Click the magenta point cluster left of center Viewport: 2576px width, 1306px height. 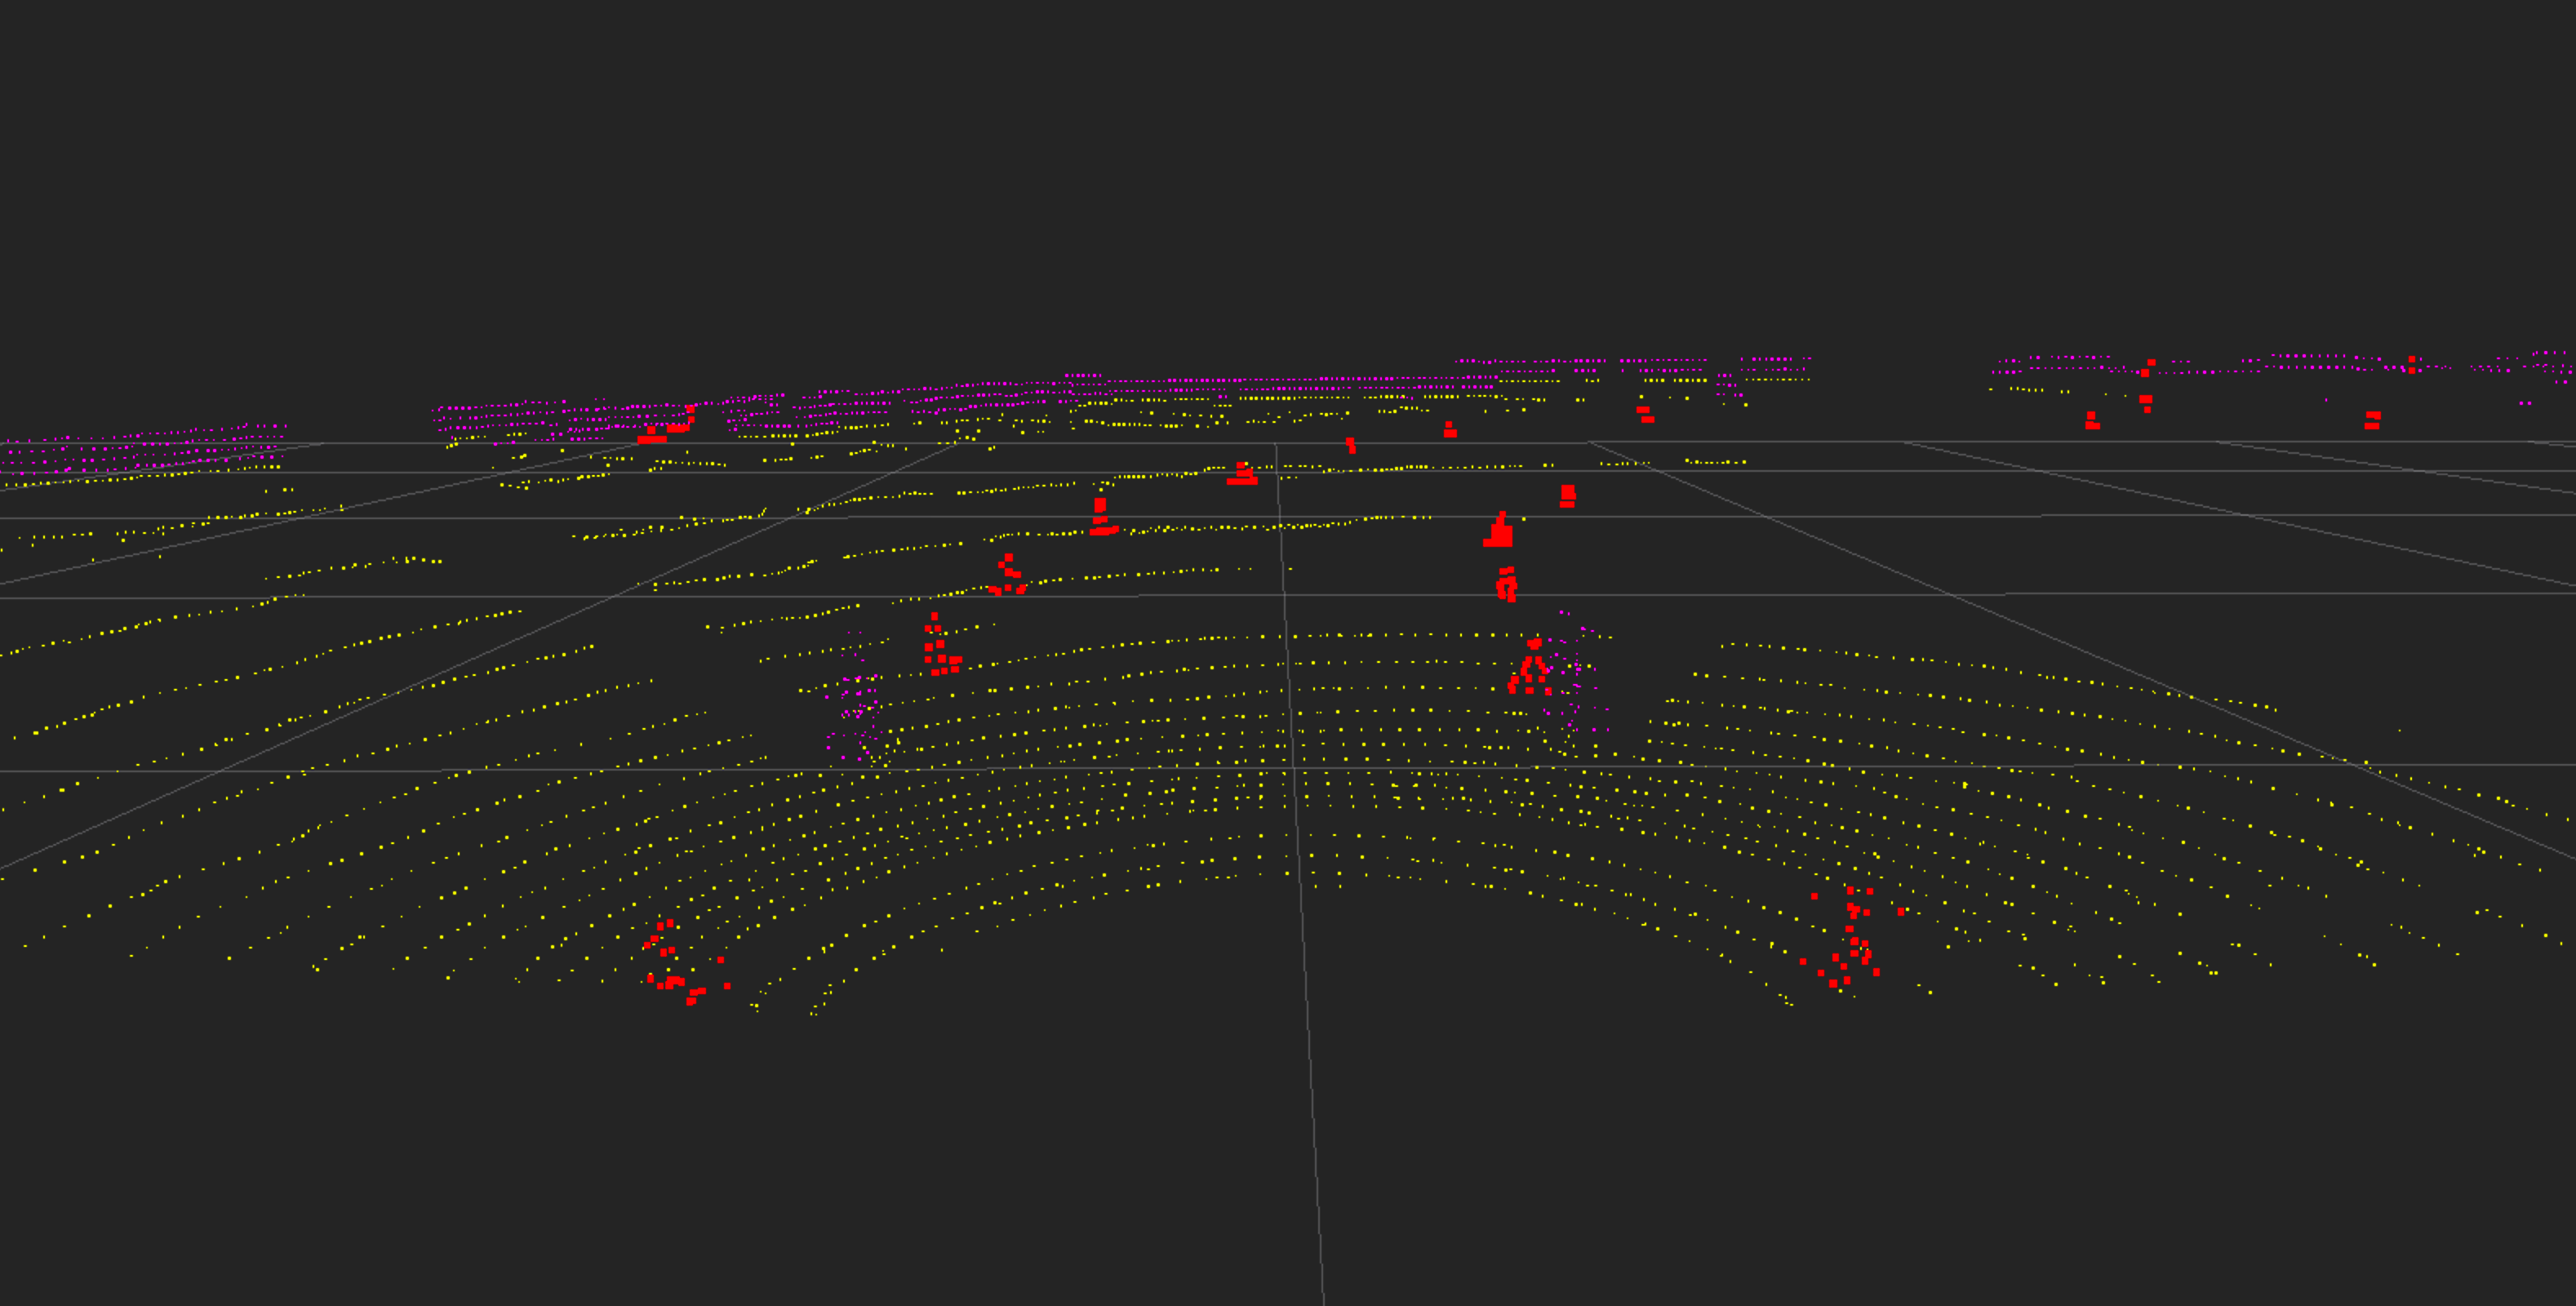click(x=857, y=710)
